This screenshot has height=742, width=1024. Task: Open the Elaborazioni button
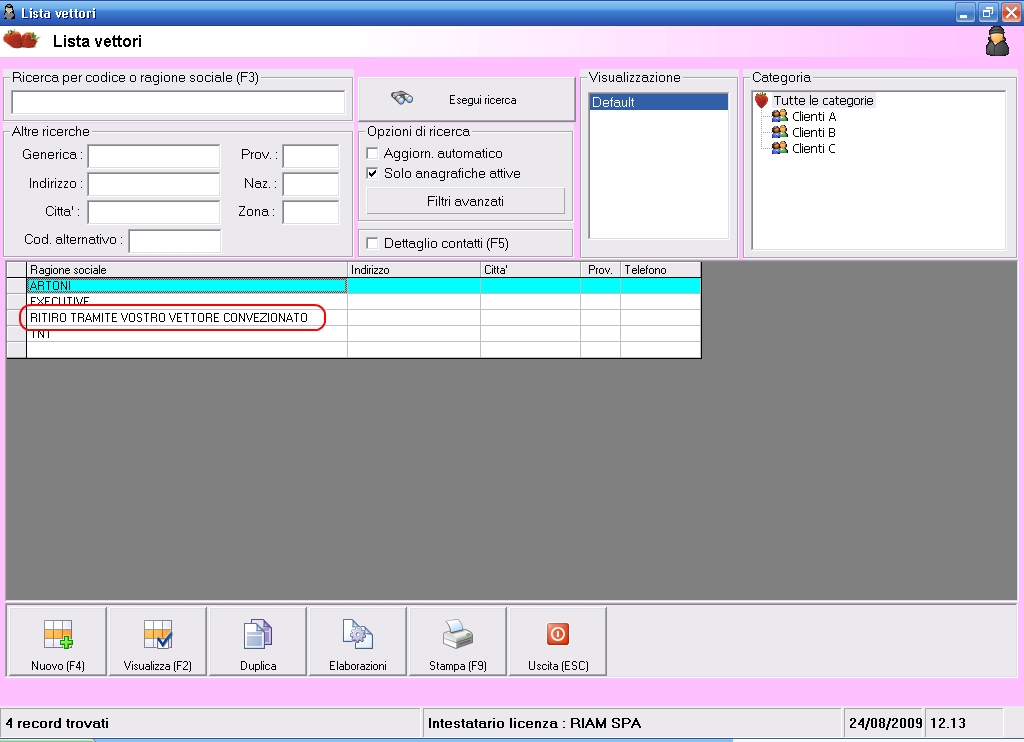(358, 641)
